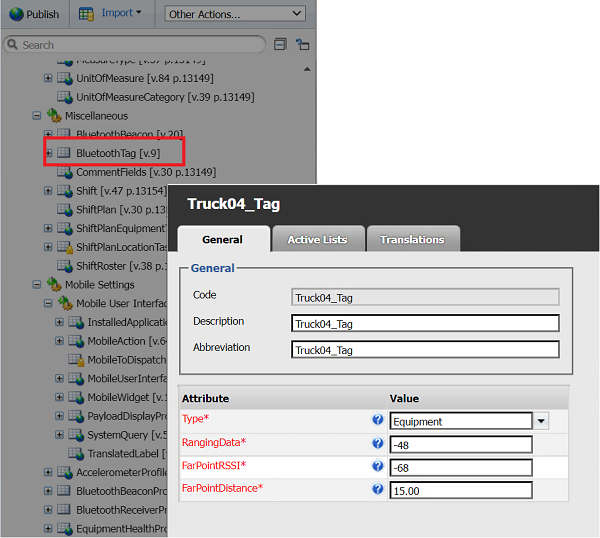Collapse the Miscellaneous folder
The height and width of the screenshot is (538, 600).
[x=37, y=116]
